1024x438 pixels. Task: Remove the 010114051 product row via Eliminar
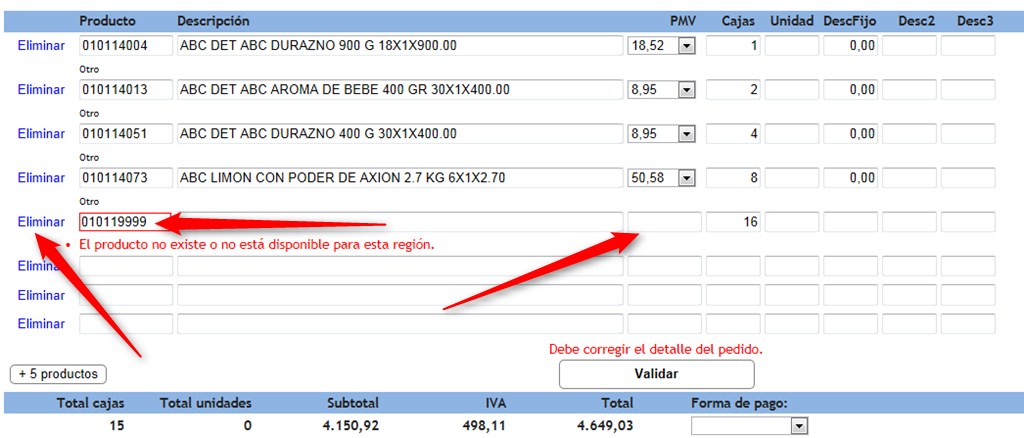click(41, 134)
